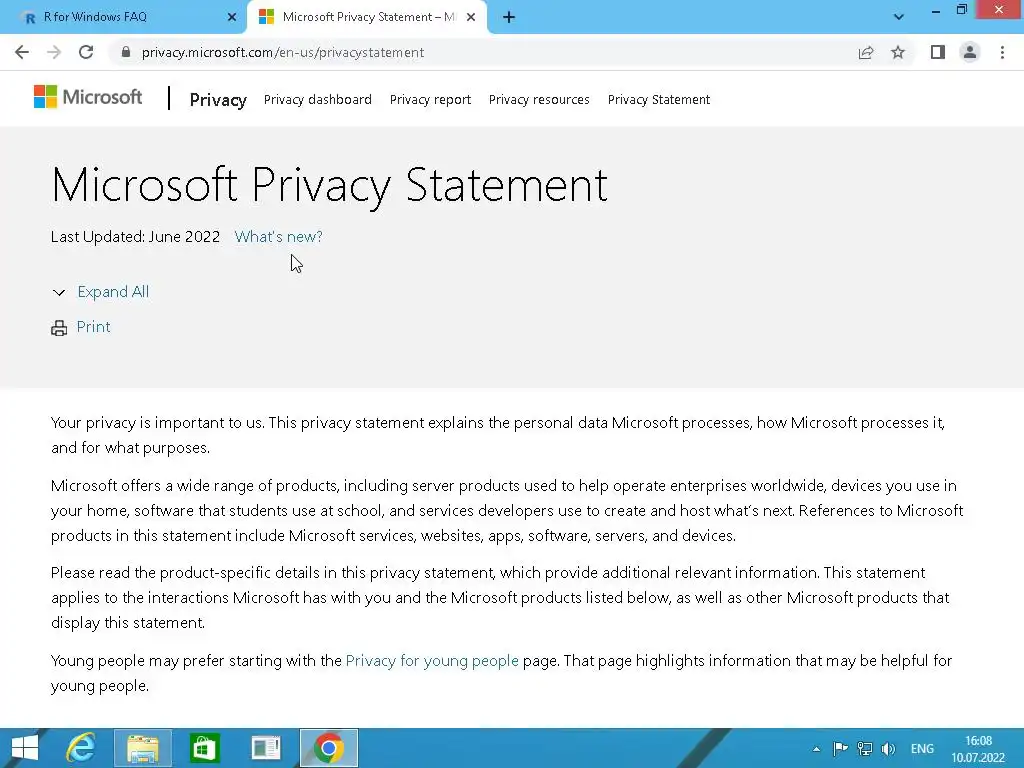Open the volume speaker icon
The height and width of the screenshot is (768, 1024).
pos(888,748)
